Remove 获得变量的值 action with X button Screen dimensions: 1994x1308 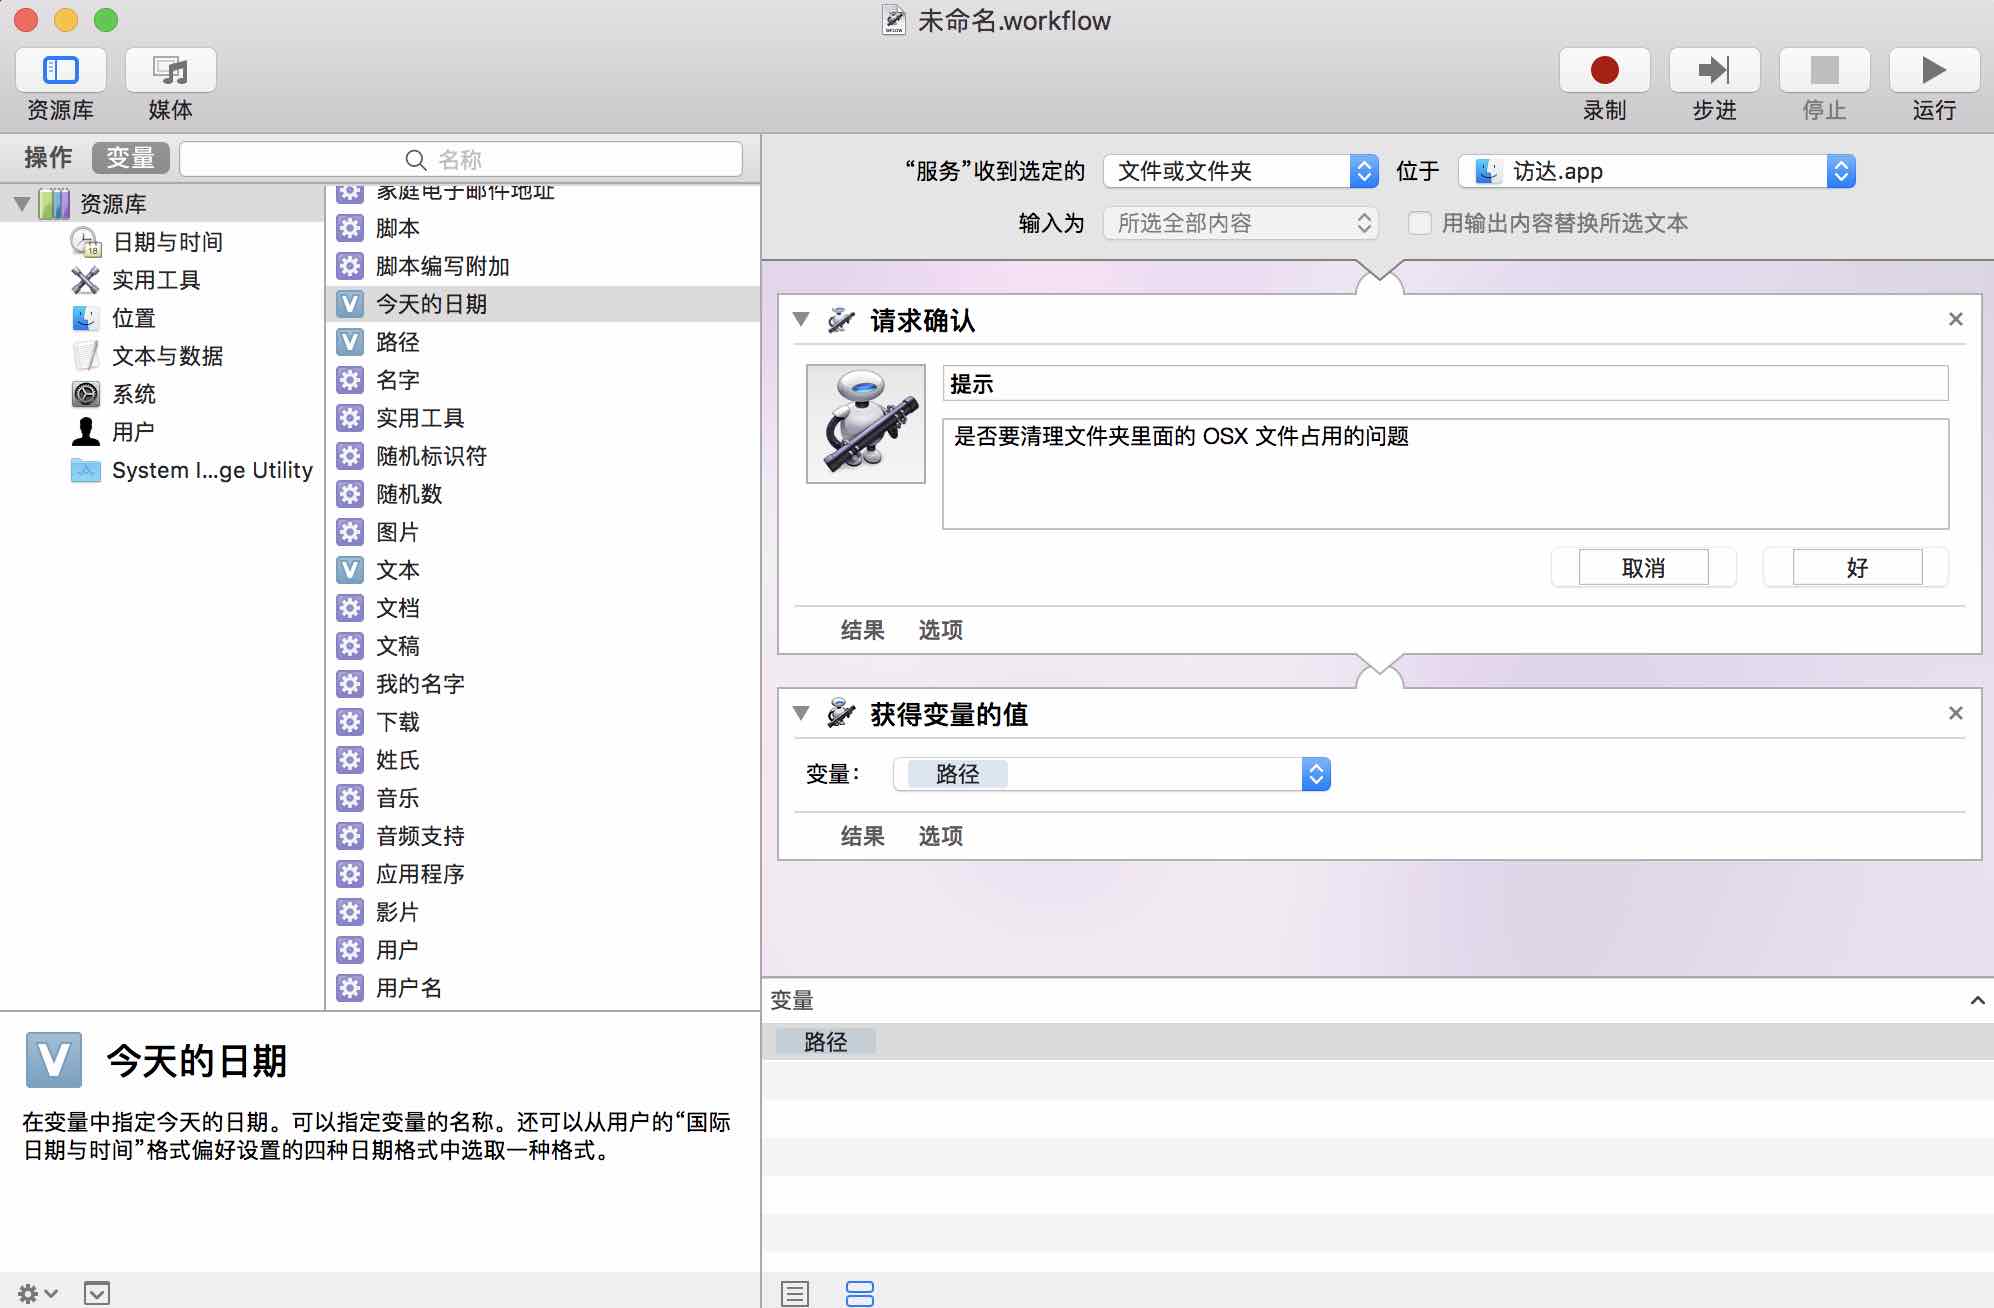click(x=1955, y=713)
